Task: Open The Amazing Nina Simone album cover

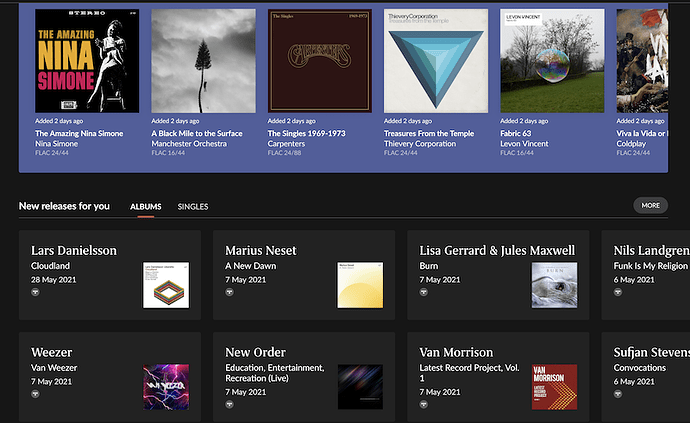Action: pyautogui.click(x=87, y=61)
